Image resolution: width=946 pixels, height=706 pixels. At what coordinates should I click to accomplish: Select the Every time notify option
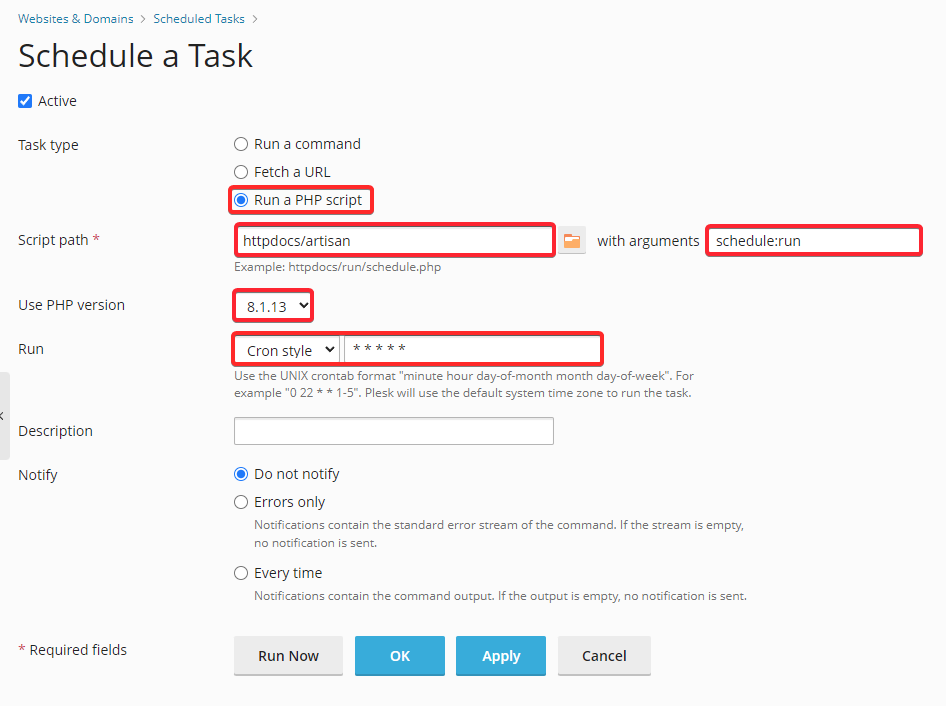241,573
